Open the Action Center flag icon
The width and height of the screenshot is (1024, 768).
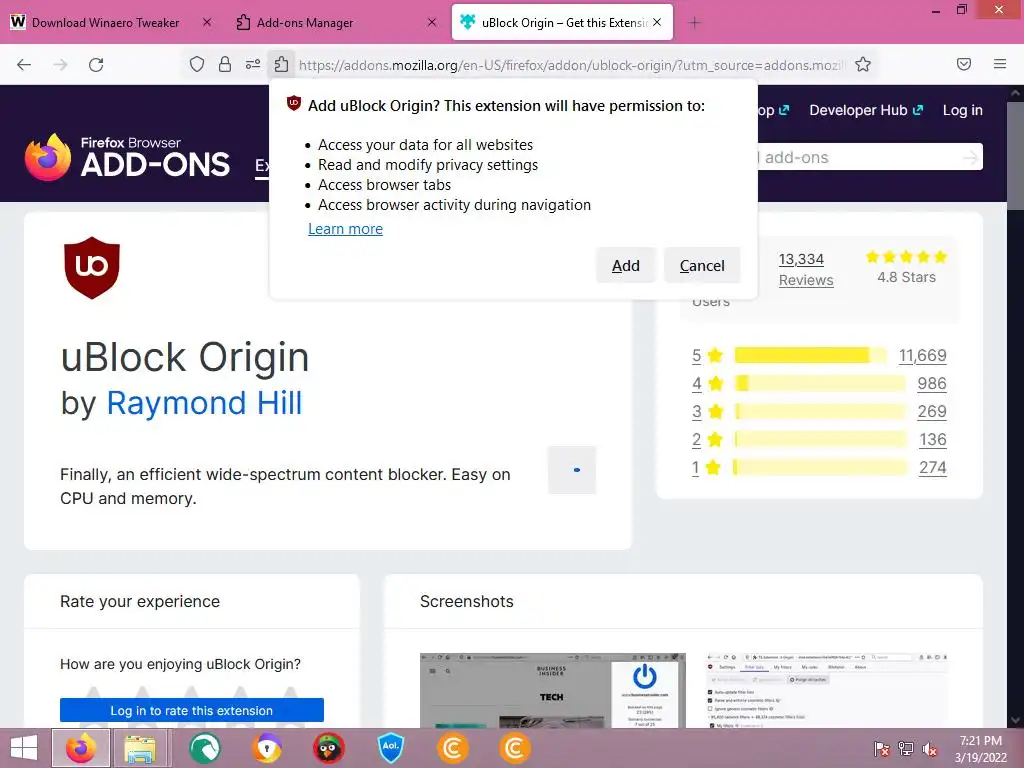[x=882, y=749]
